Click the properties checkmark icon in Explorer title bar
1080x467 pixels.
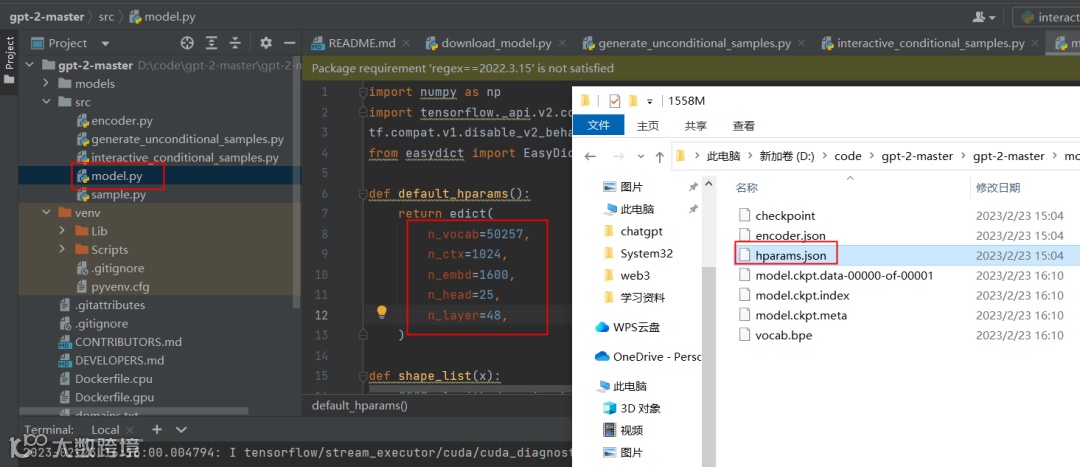[614, 101]
